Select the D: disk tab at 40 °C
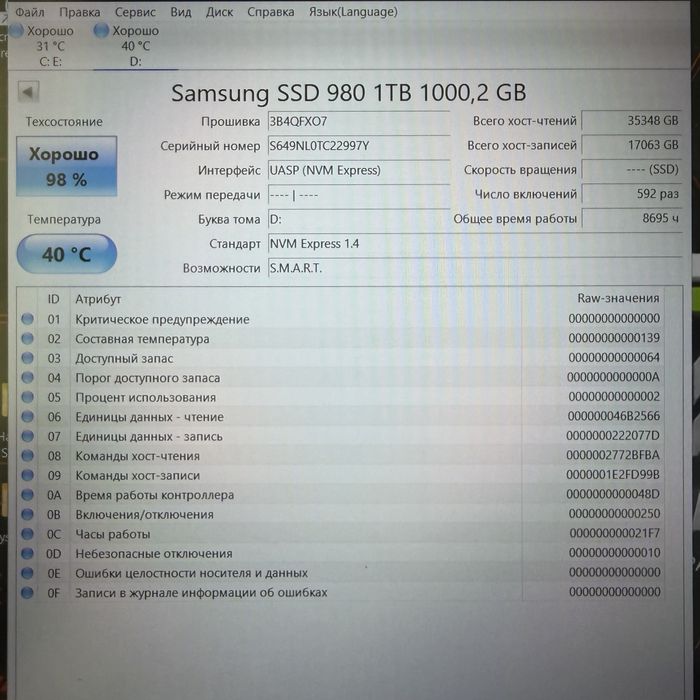700x700 pixels. [x=135, y=46]
